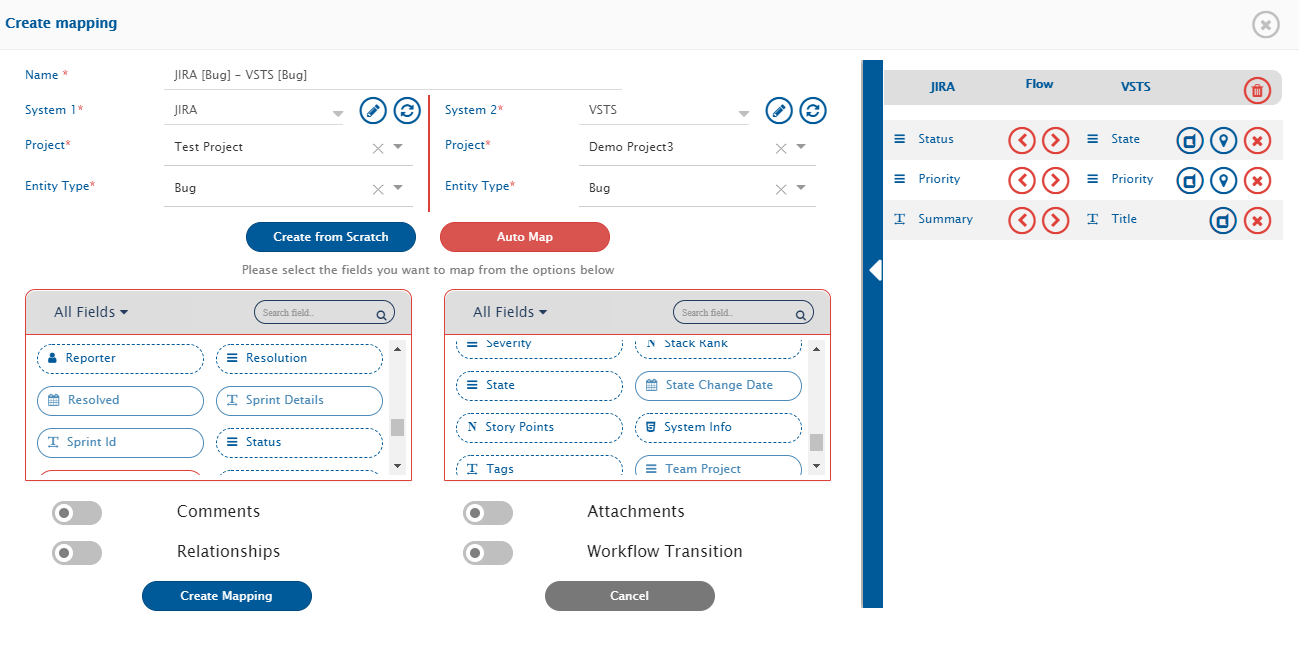Enable the Comments toggle

click(x=77, y=513)
